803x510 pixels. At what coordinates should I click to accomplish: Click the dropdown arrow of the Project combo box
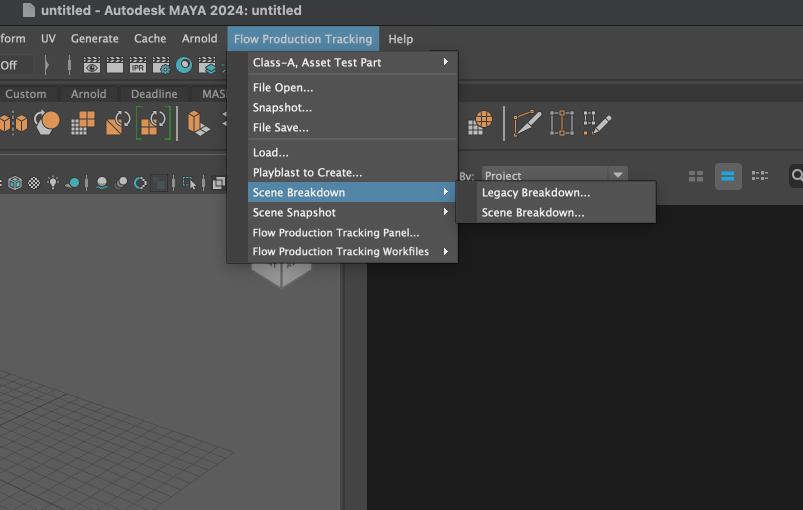pyautogui.click(x=618, y=175)
